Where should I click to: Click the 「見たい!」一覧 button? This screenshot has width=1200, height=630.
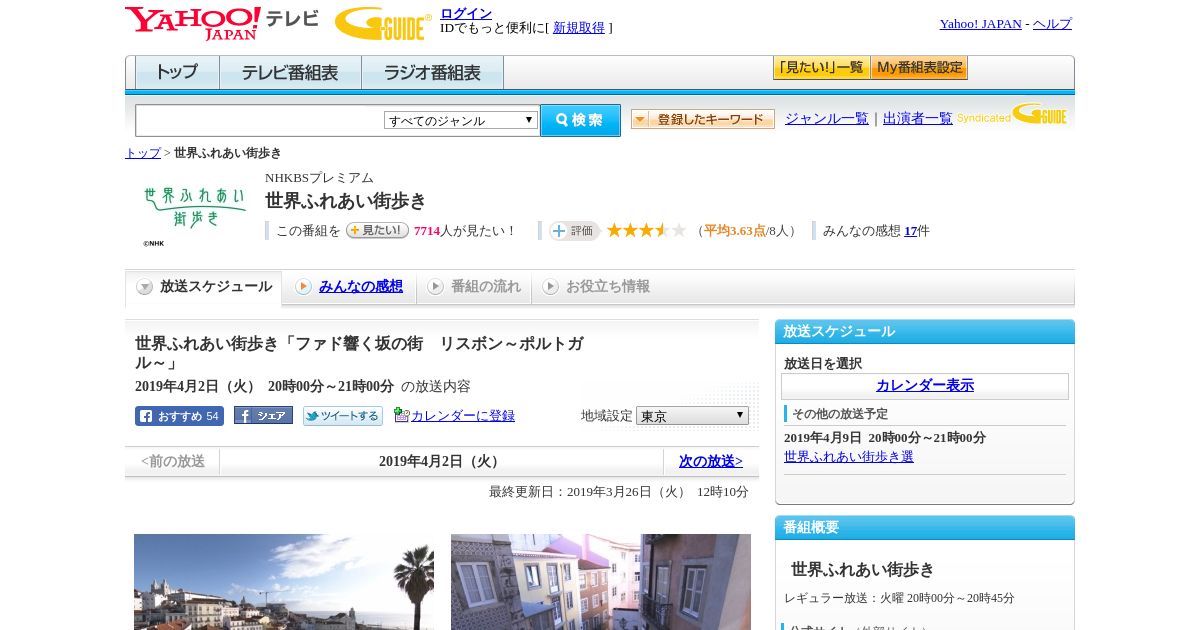click(x=821, y=68)
